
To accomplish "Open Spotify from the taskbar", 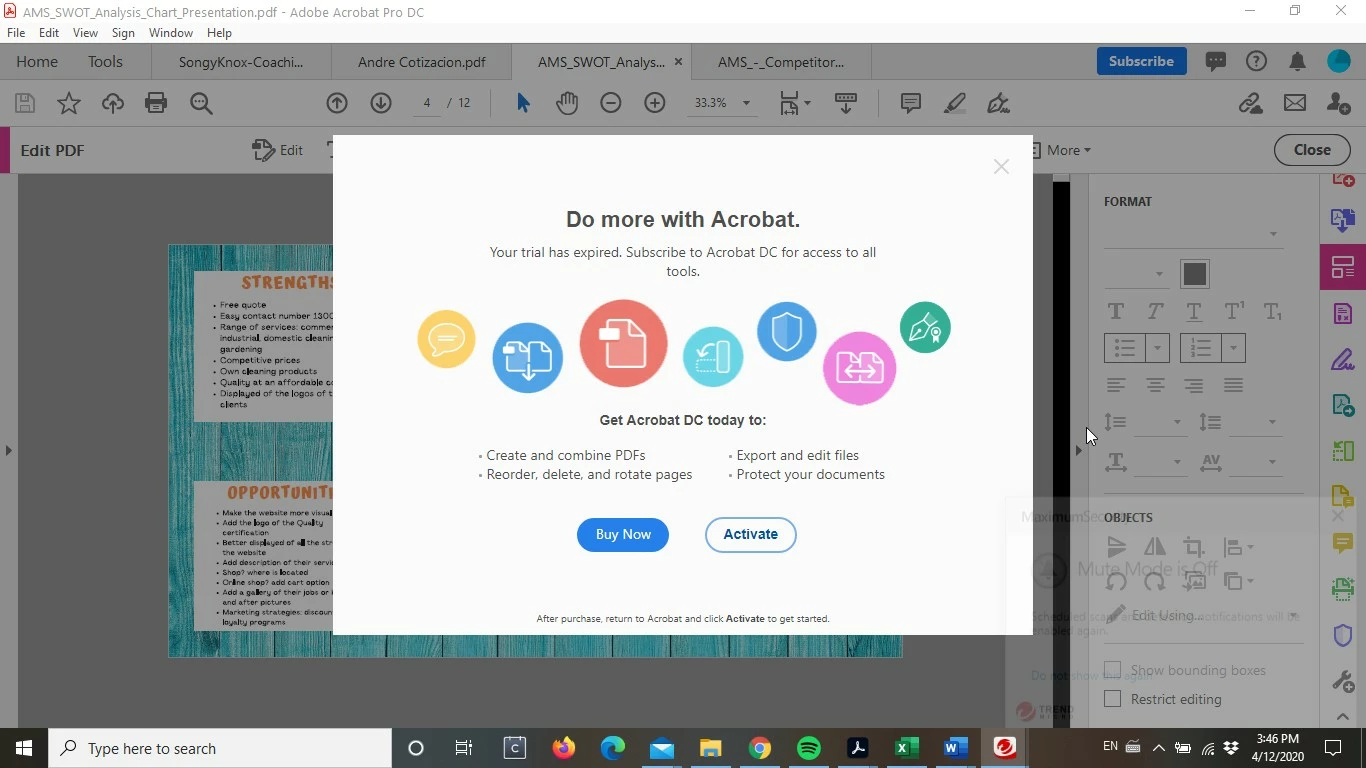I will click(x=809, y=748).
